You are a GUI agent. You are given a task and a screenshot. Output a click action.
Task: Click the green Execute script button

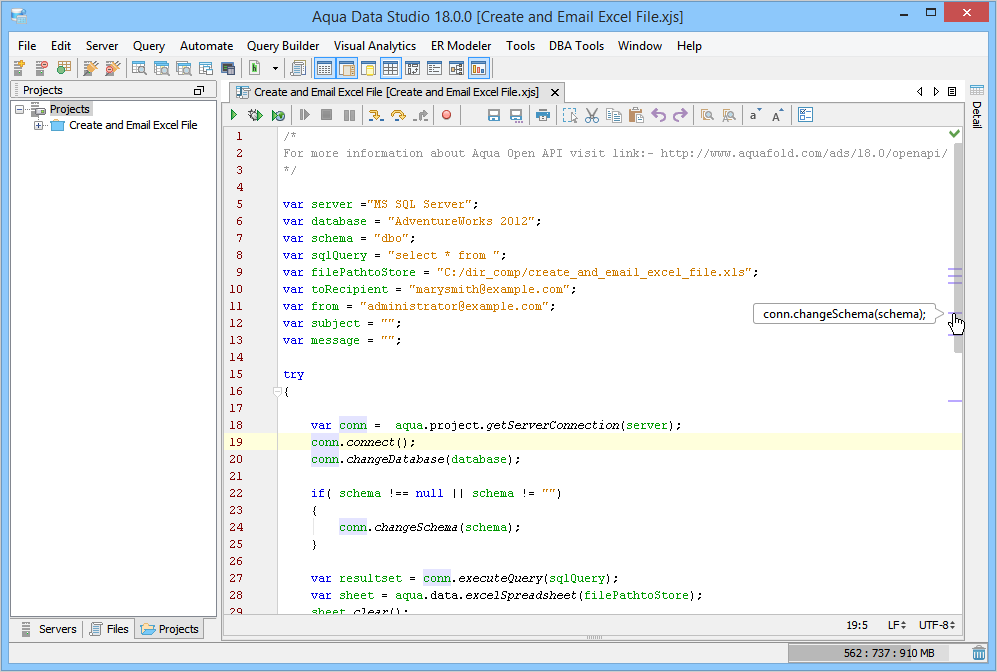click(234, 116)
